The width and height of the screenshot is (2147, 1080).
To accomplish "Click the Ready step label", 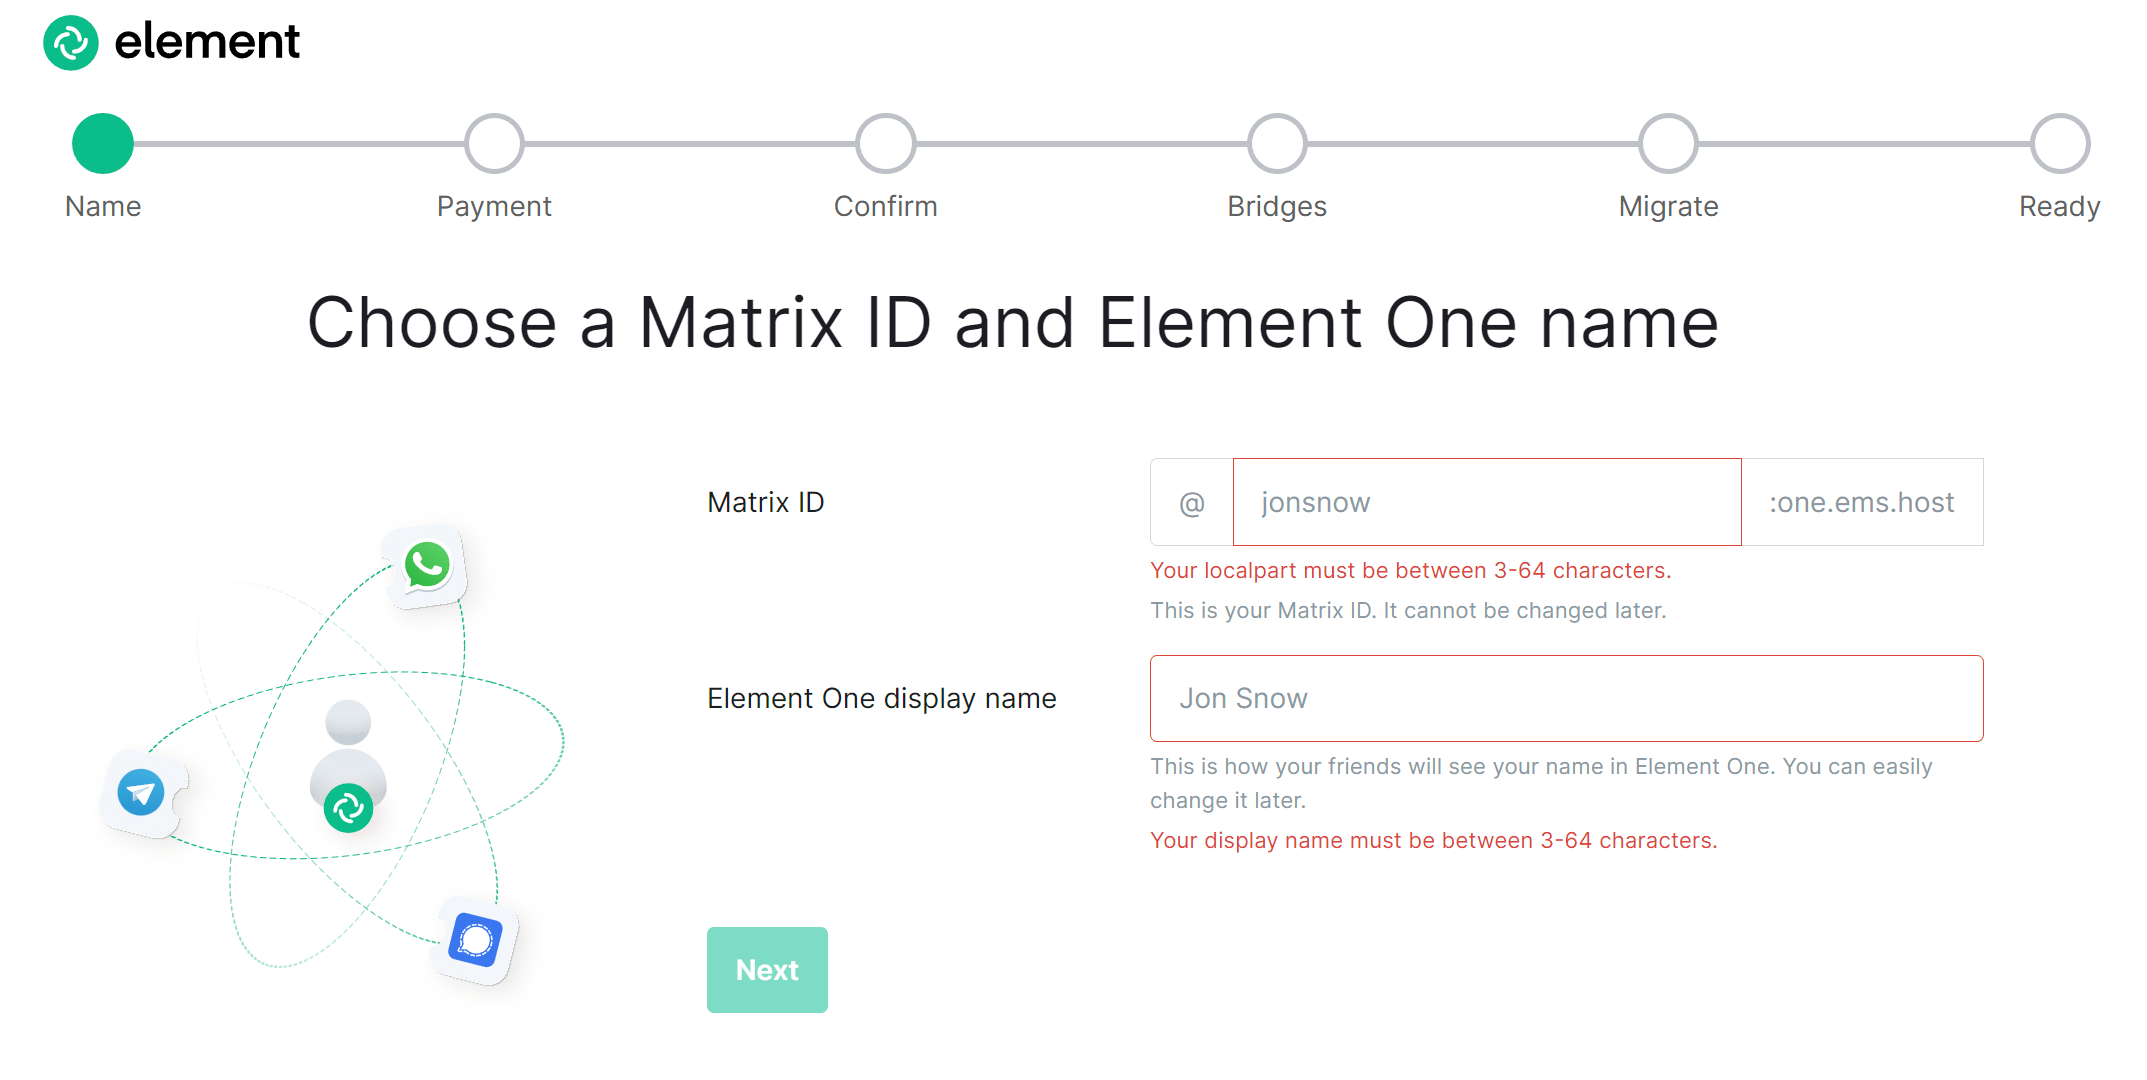I will point(2060,207).
